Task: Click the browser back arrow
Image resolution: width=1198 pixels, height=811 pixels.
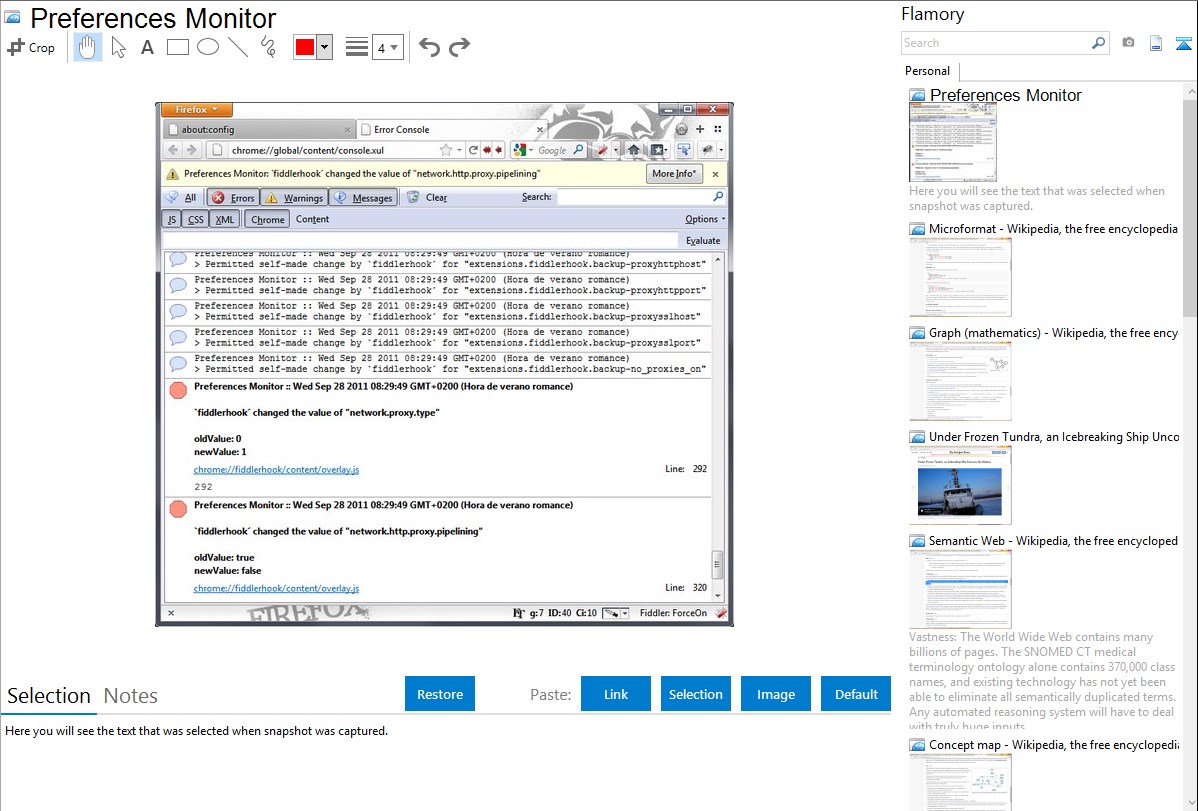Action: tap(173, 151)
